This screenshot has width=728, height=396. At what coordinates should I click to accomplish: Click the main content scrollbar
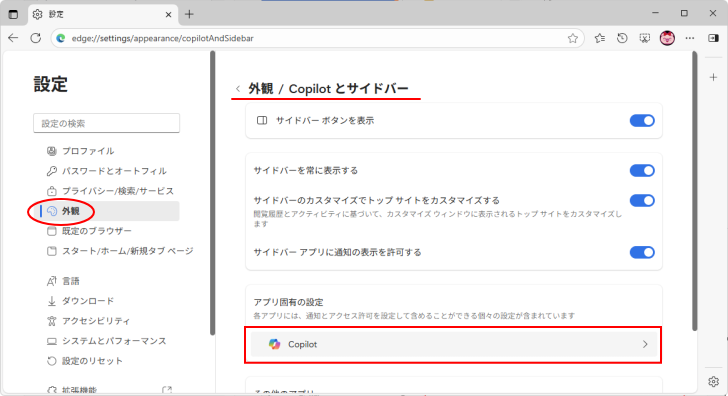point(695,191)
